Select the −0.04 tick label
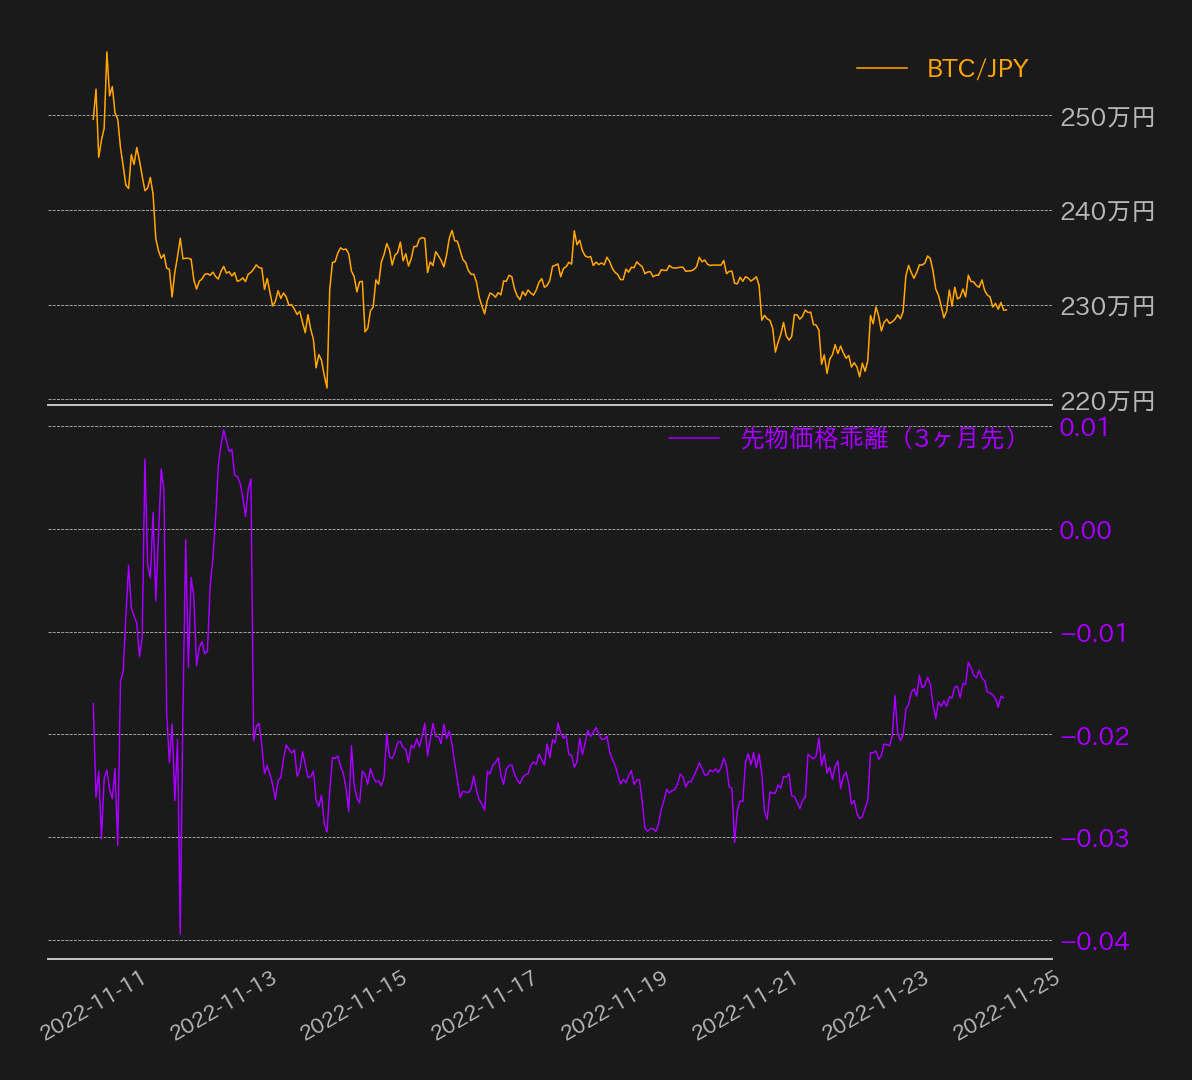Viewport: 1192px width, 1080px height. (1093, 941)
